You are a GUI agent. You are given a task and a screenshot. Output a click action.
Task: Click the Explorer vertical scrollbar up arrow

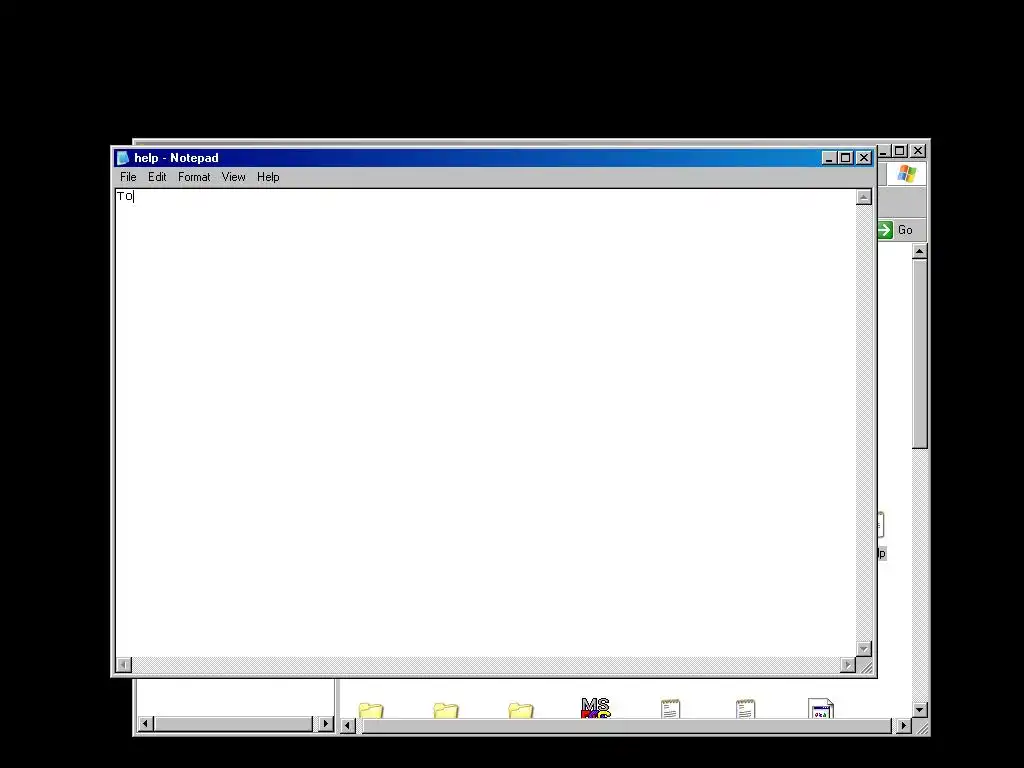coord(920,251)
